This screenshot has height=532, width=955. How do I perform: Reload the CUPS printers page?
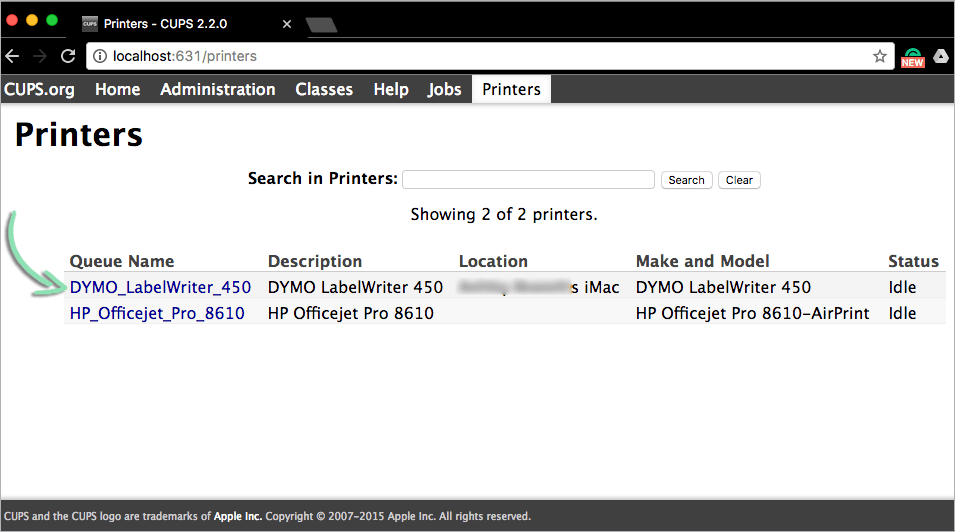coord(68,57)
